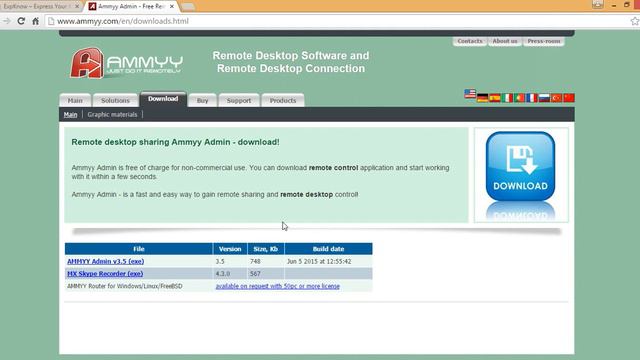Image resolution: width=640 pixels, height=360 pixels.
Task: Click the File column header
Action: (x=139, y=249)
